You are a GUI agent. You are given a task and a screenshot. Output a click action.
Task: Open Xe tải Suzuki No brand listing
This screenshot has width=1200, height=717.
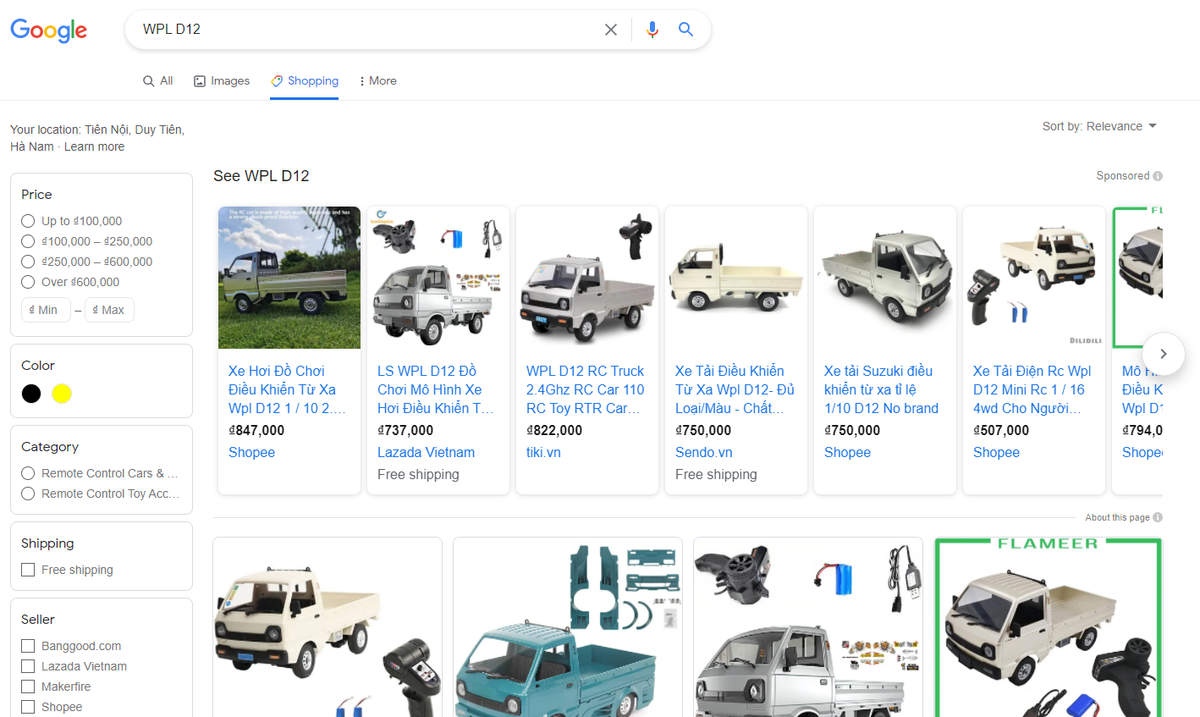883,390
